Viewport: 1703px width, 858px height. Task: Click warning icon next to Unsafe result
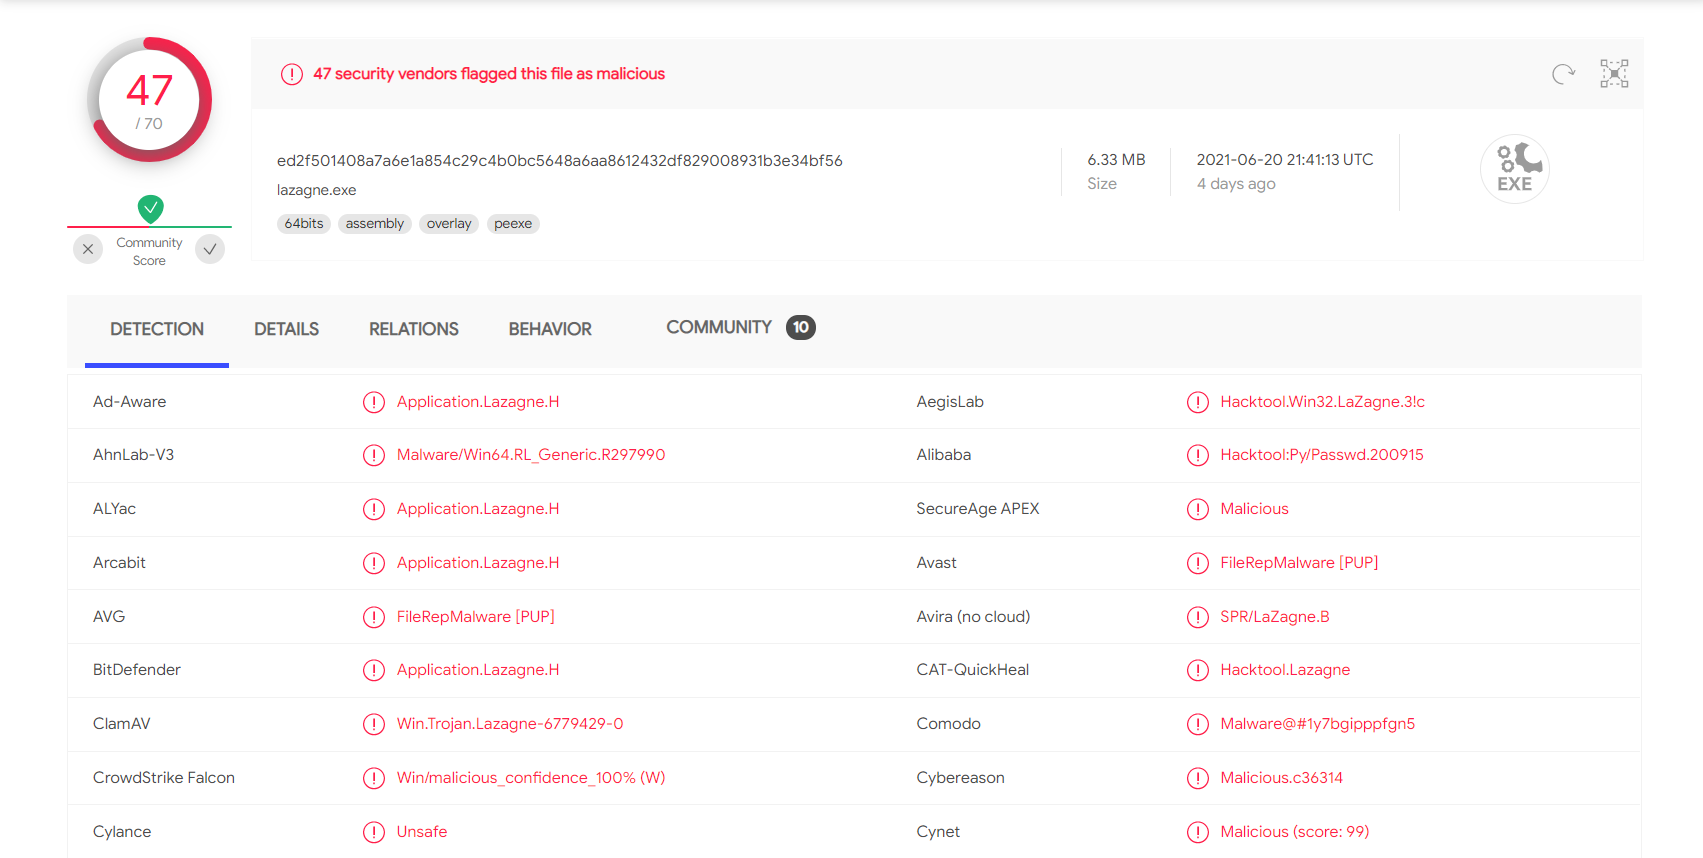click(x=374, y=832)
